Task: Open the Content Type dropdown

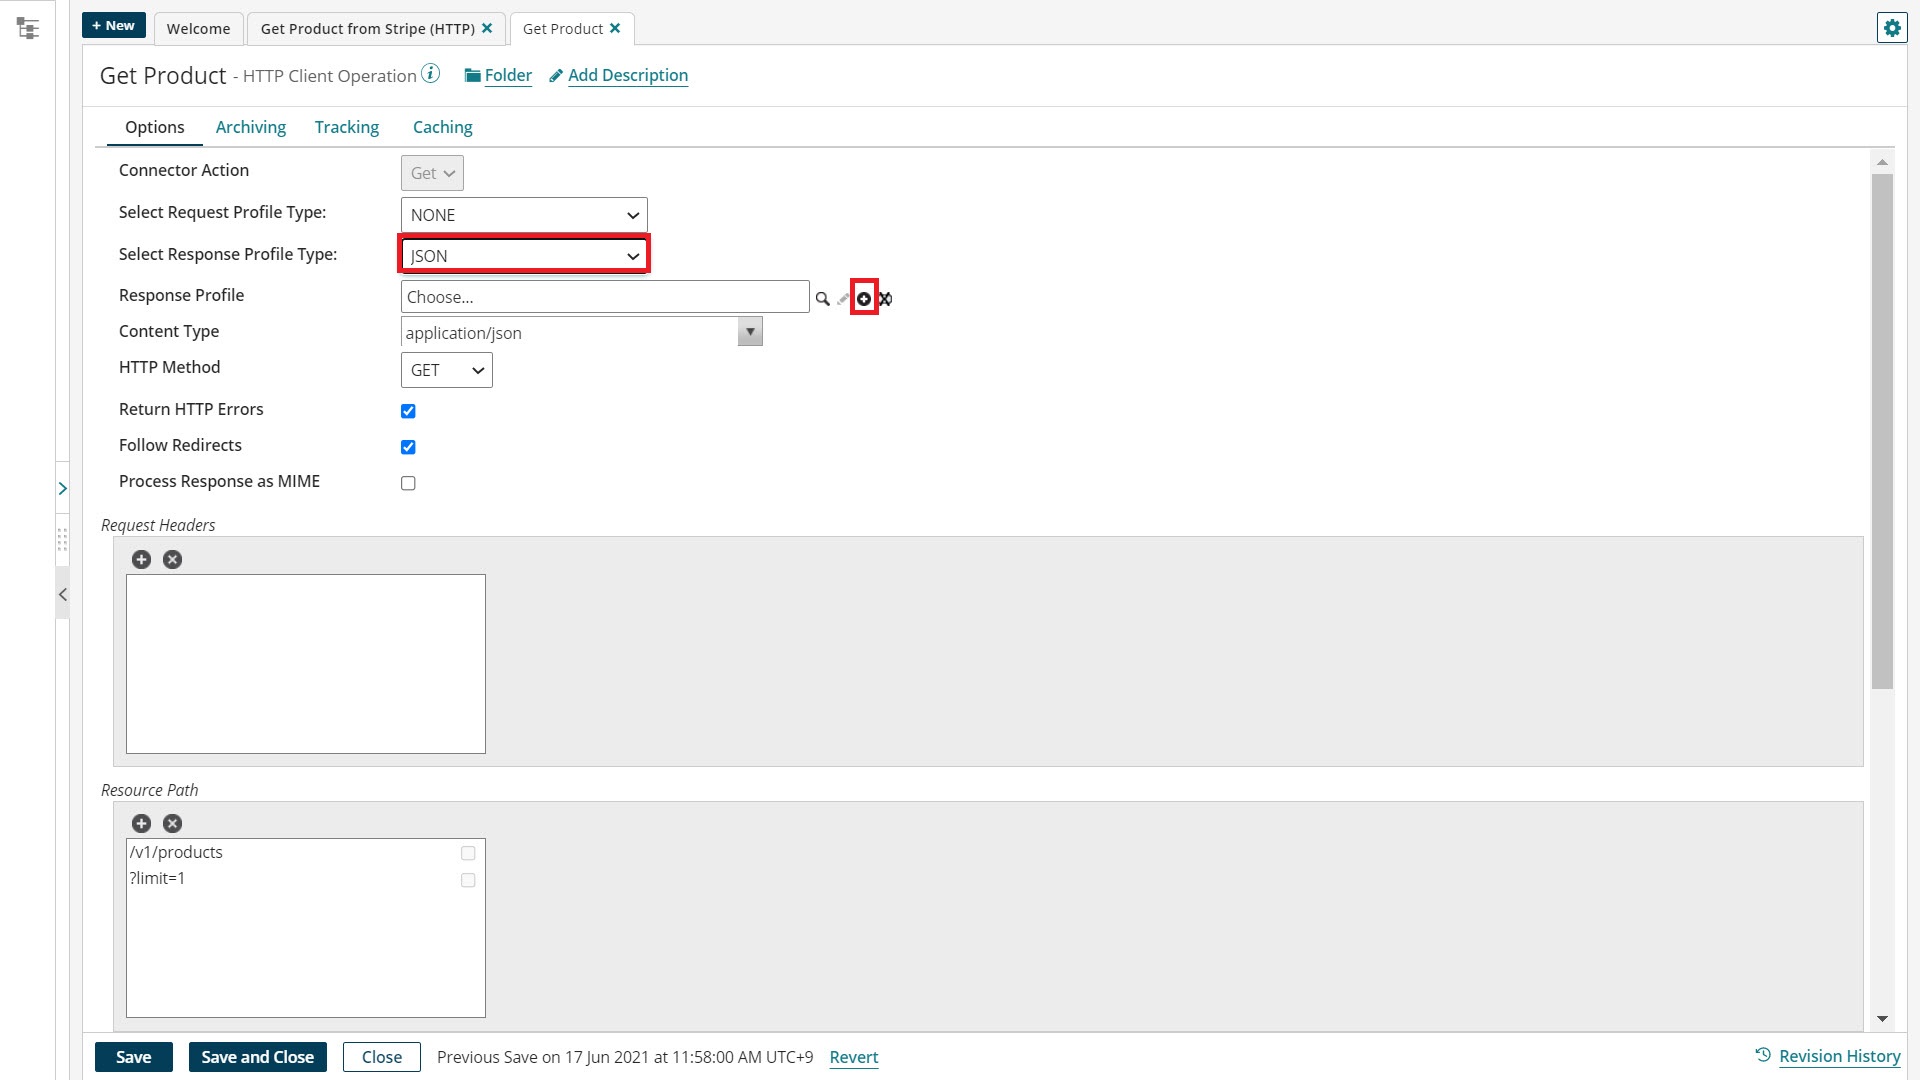Action: 749,331
